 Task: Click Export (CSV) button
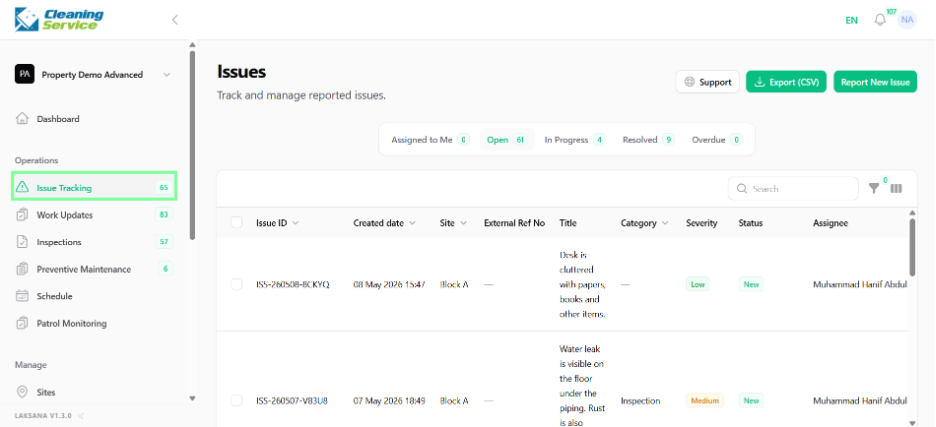pyautogui.click(x=786, y=82)
